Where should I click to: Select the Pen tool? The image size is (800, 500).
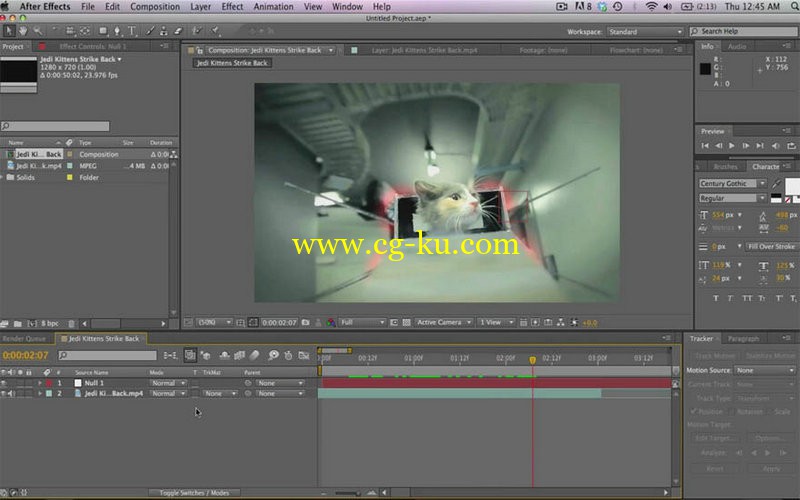117,31
